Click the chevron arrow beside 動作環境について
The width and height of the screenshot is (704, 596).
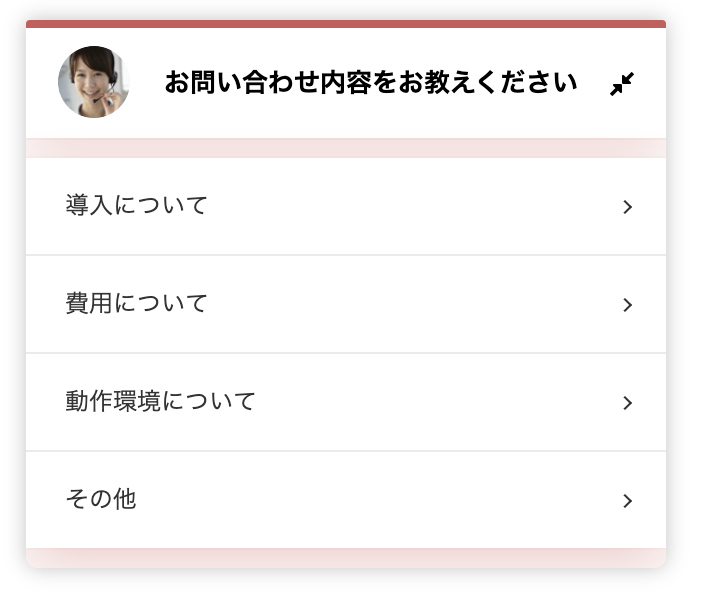[x=628, y=403]
